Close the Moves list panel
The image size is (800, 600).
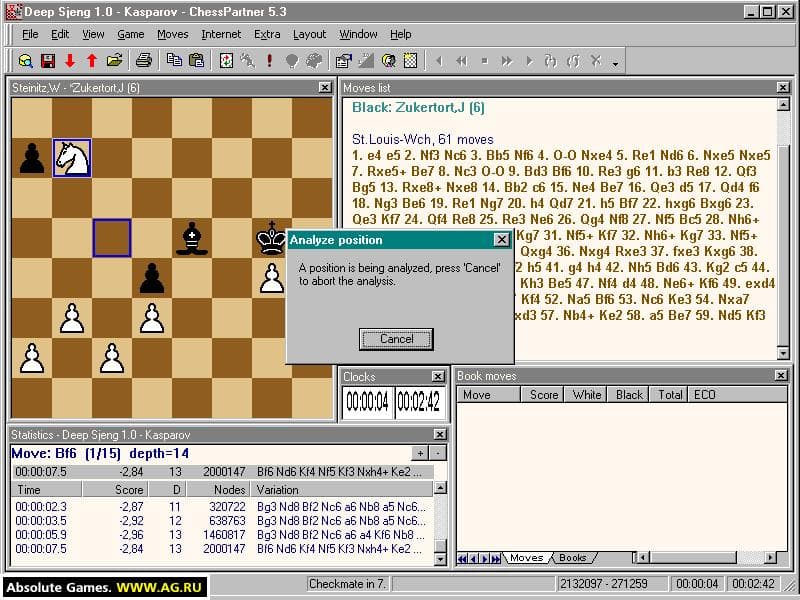coord(783,87)
